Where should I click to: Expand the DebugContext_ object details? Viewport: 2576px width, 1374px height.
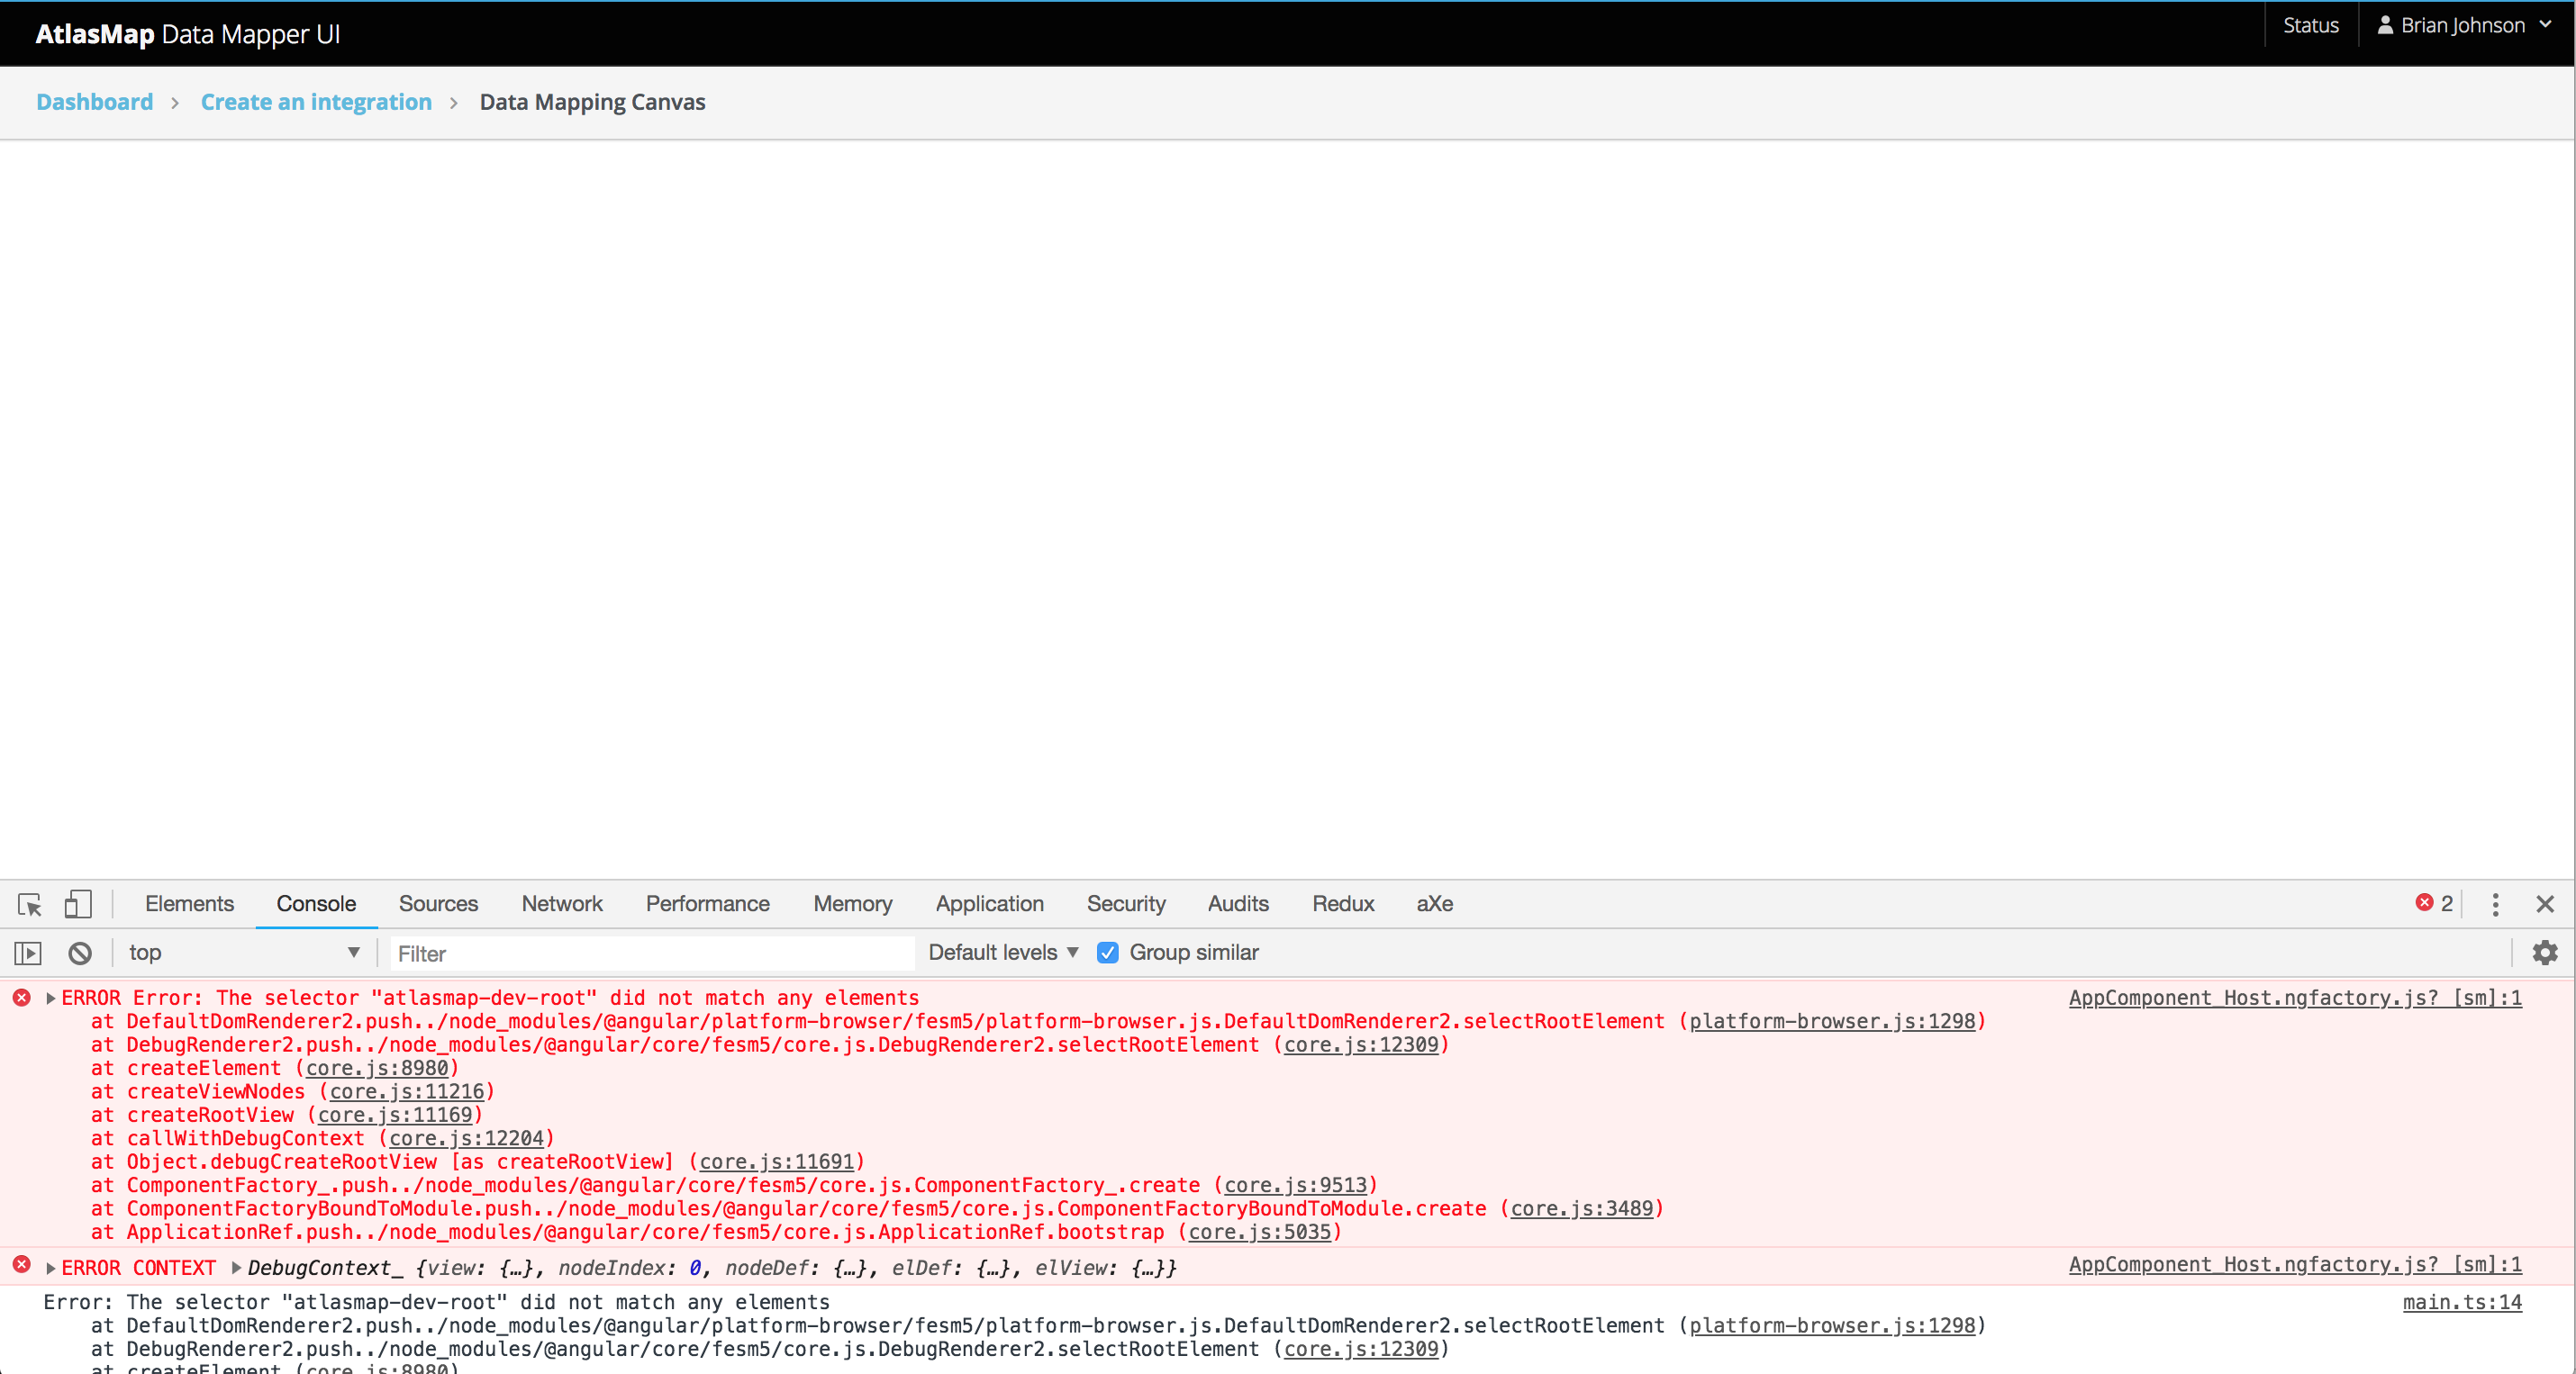pyautogui.click(x=236, y=1268)
